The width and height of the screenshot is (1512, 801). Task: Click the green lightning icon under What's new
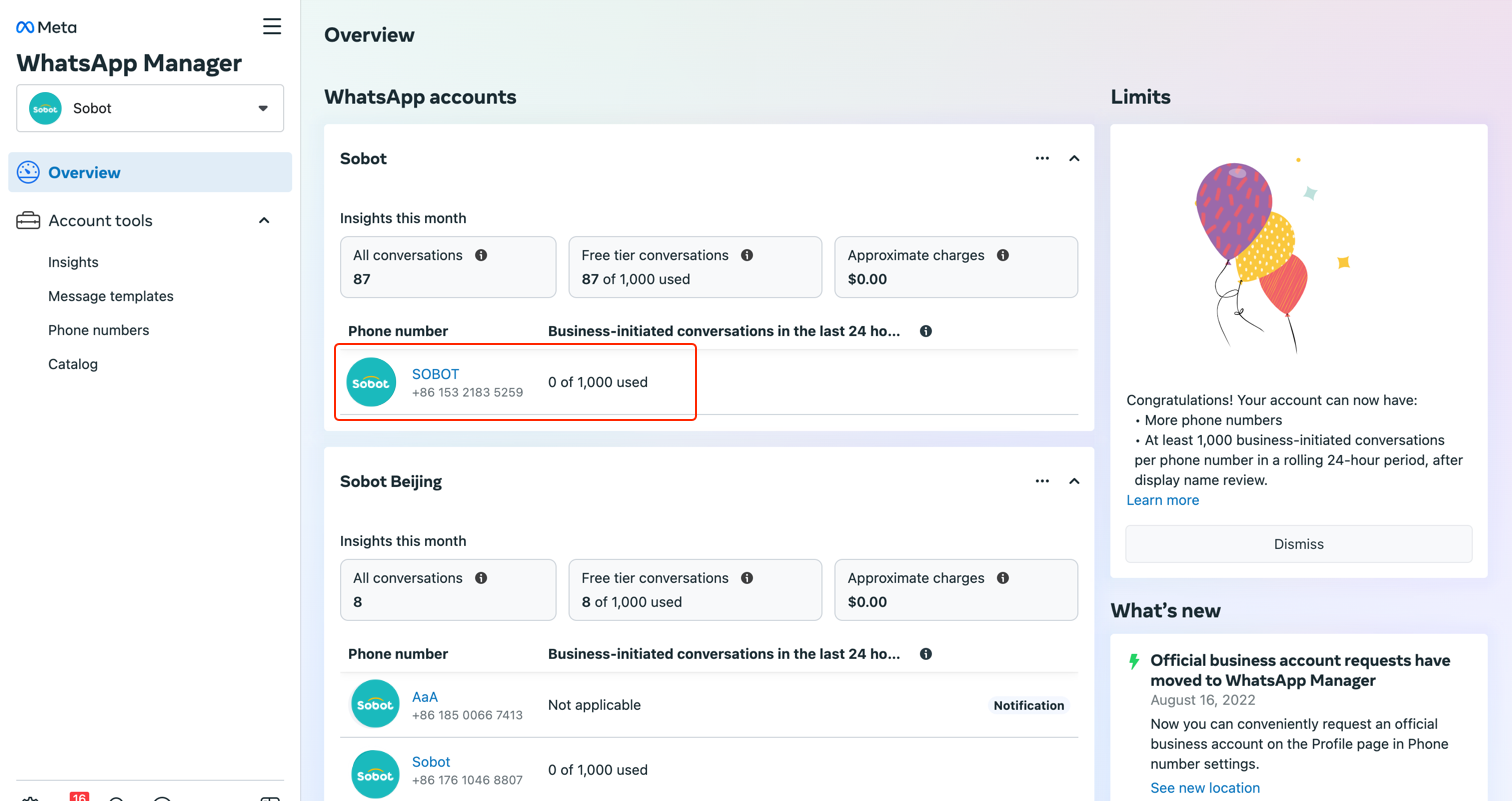[1134, 661]
